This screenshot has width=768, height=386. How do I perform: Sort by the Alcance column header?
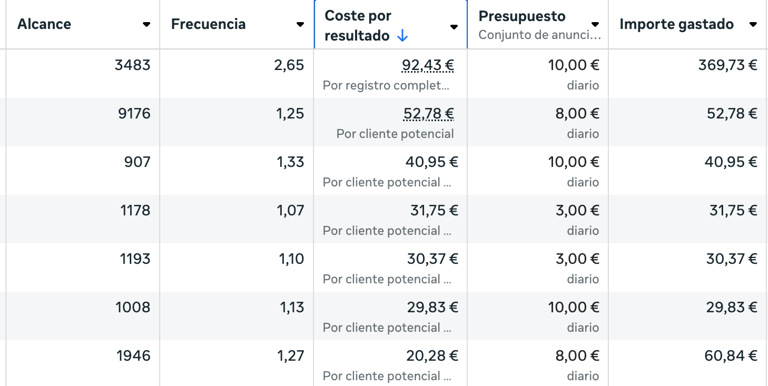[x=44, y=24]
